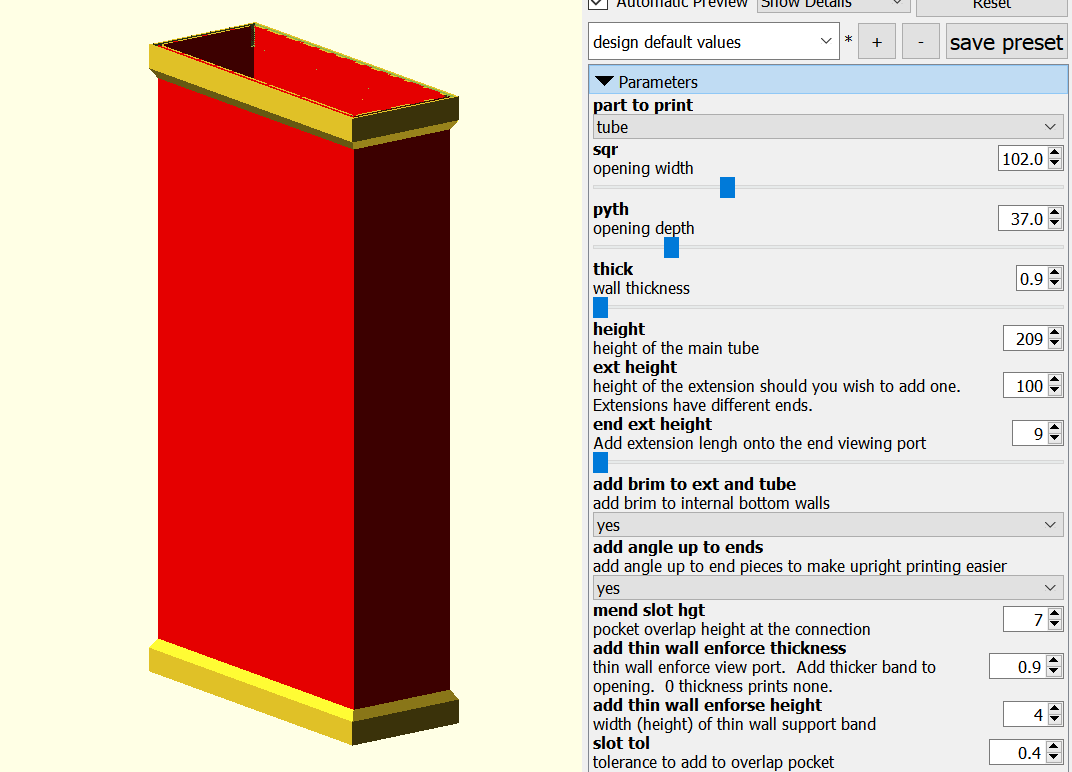Open the Show Details dropdown
This screenshot has height=772, width=1072.
(832, 5)
